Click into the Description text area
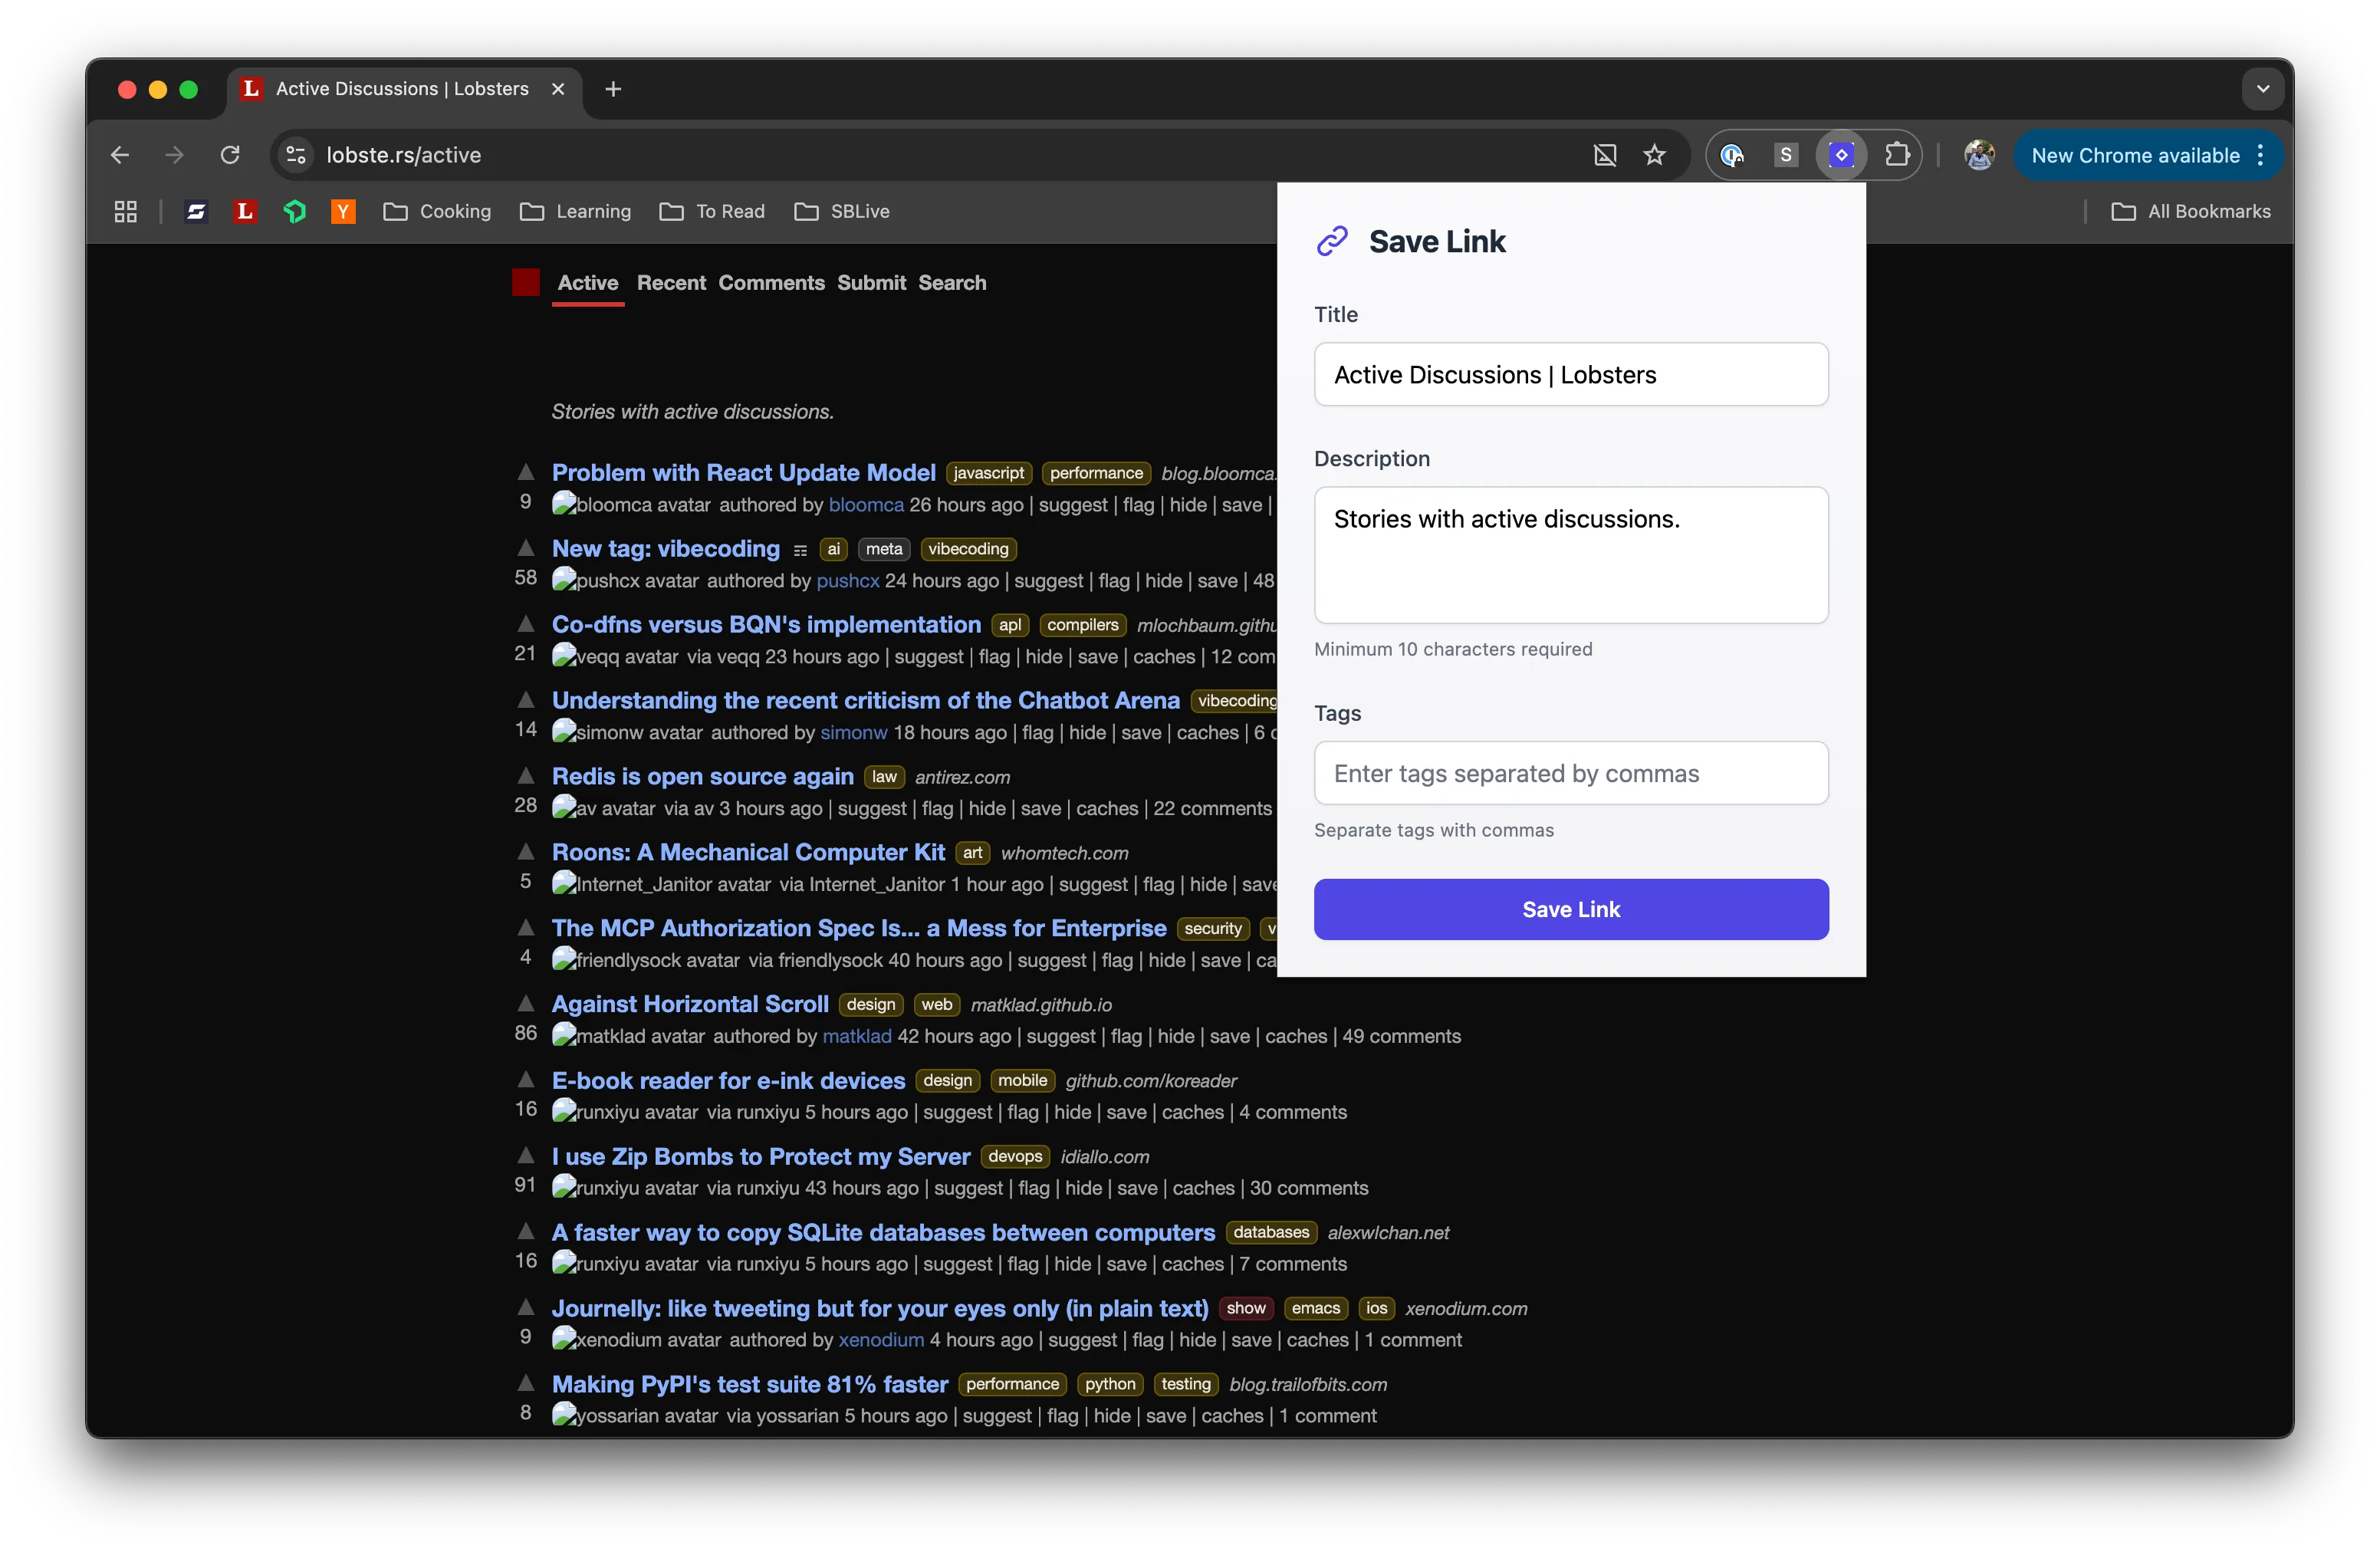The width and height of the screenshot is (2380, 1552). pyautogui.click(x=1571, y=555)
